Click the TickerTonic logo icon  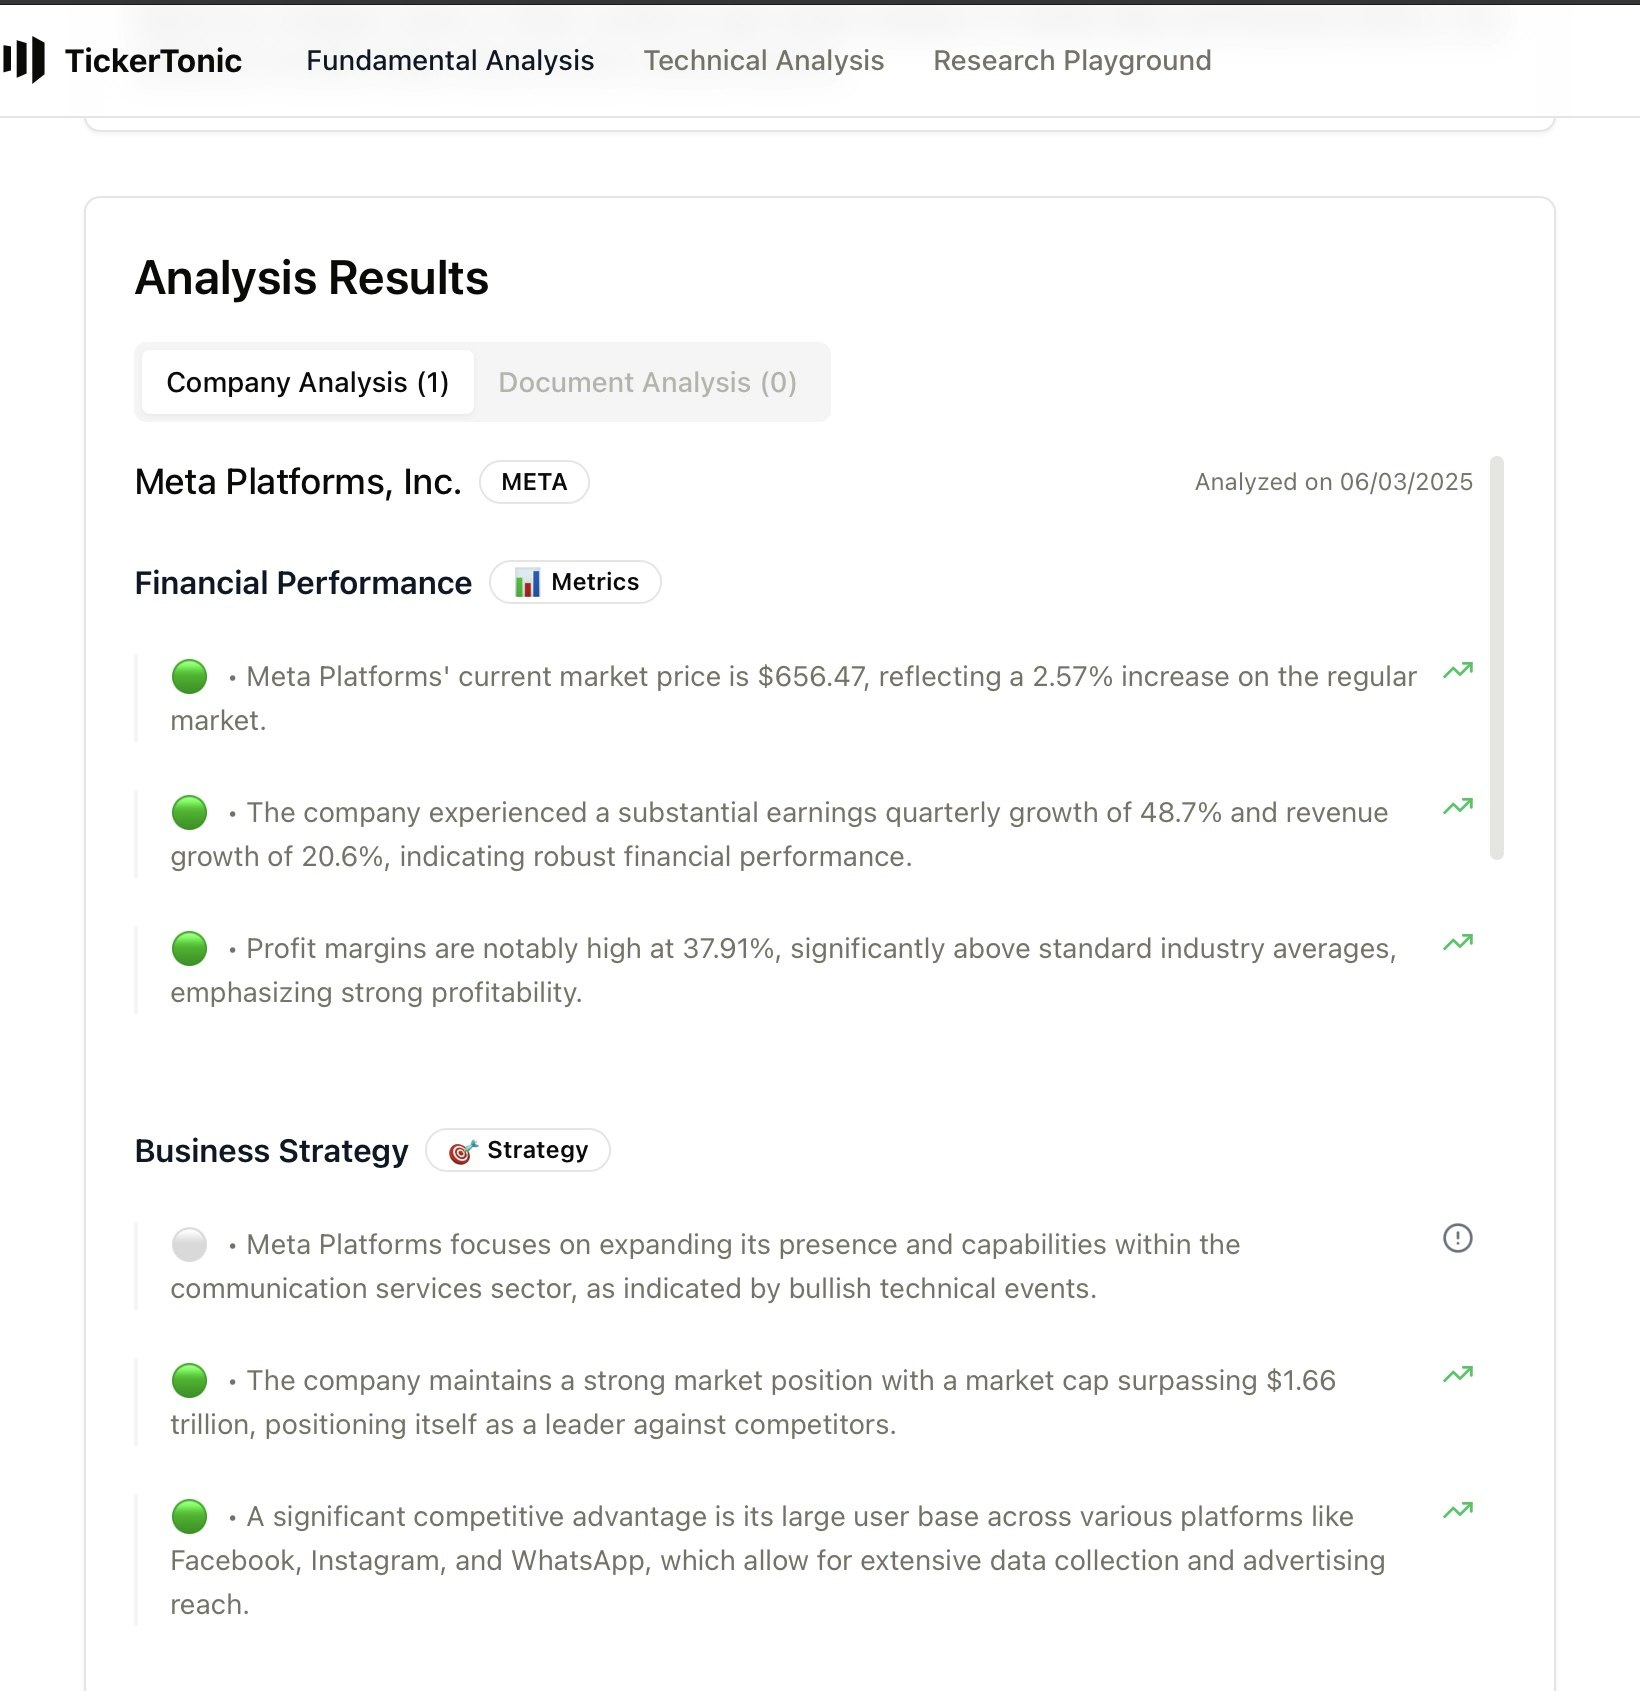click(x=24, y=60)
